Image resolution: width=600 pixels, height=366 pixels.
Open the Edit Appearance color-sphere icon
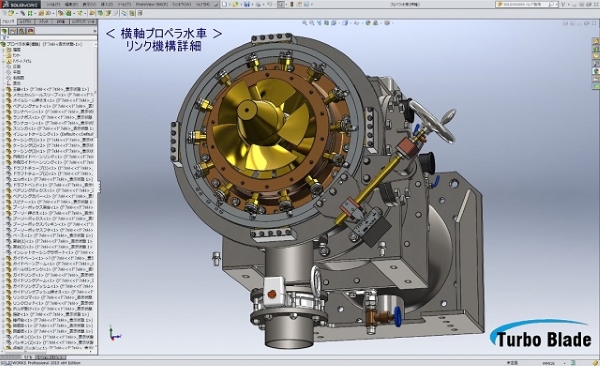[x=368, y=23]
